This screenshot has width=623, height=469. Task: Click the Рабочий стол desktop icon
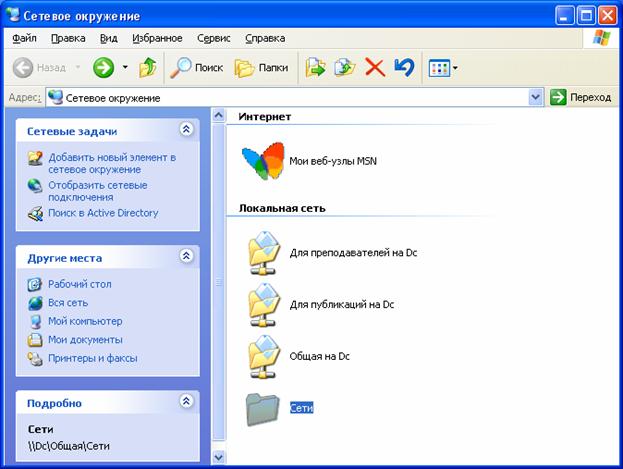tap(35, 284)
